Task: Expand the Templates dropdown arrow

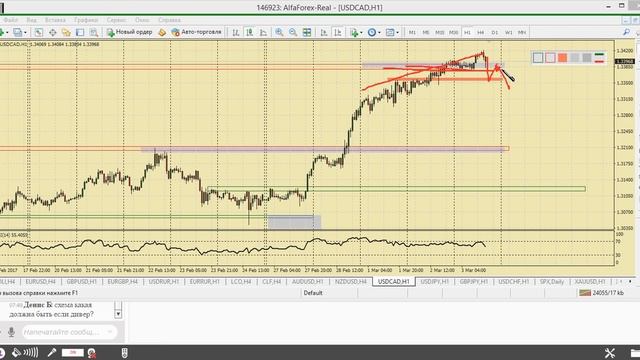Action: tap(397, 32)
